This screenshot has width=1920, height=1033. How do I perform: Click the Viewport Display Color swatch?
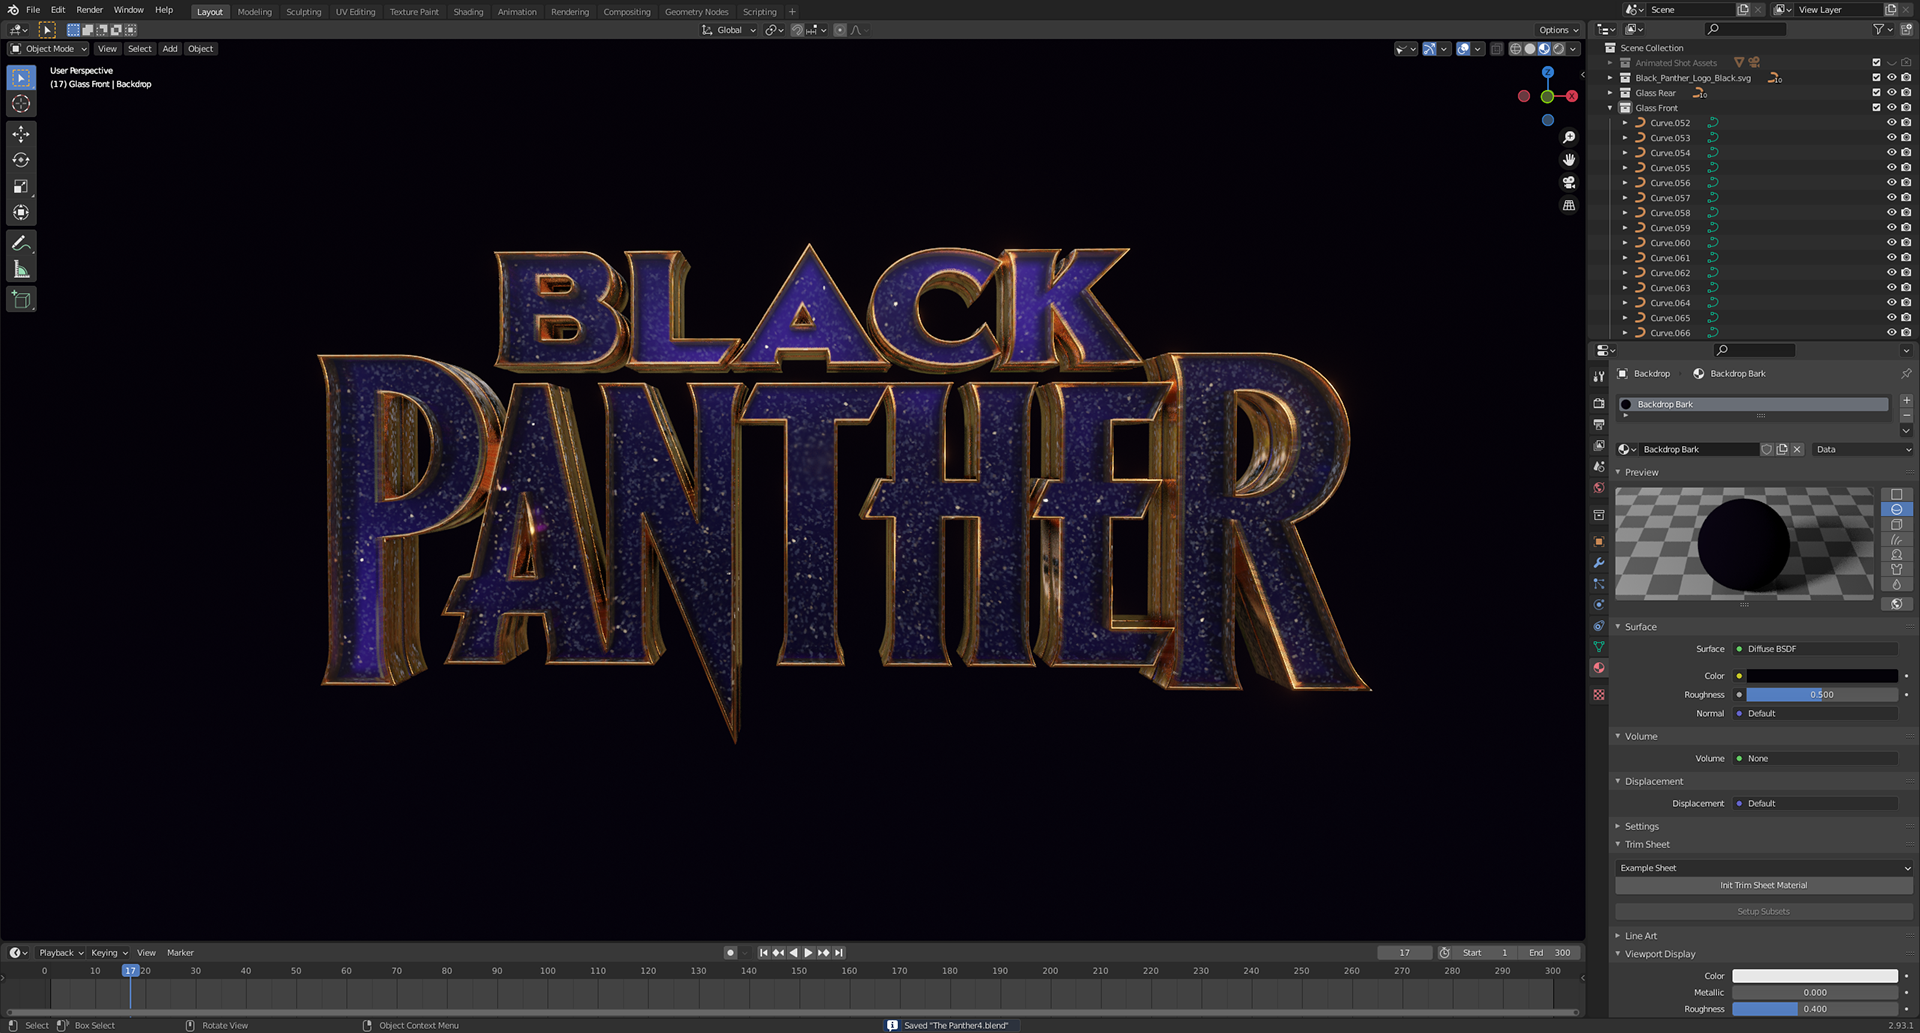(1815, 976)
